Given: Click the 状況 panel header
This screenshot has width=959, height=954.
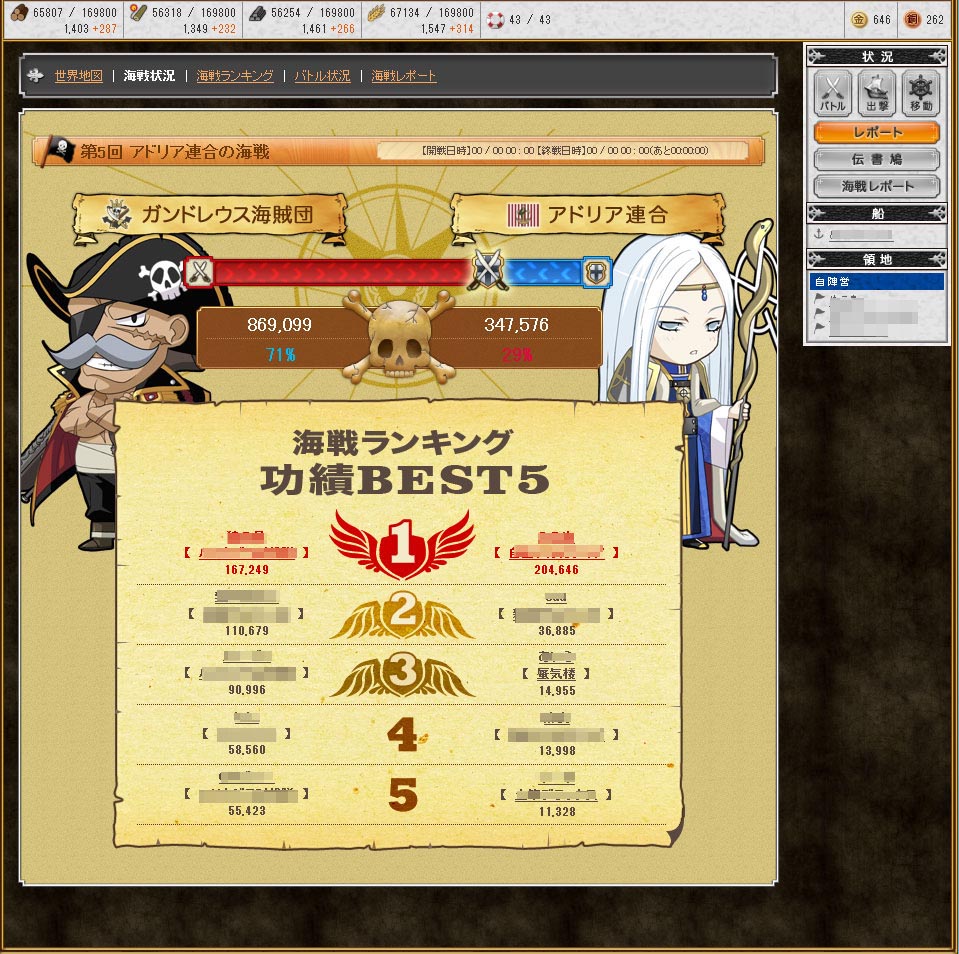Looking at the screenshot, I should click(876, 56).
